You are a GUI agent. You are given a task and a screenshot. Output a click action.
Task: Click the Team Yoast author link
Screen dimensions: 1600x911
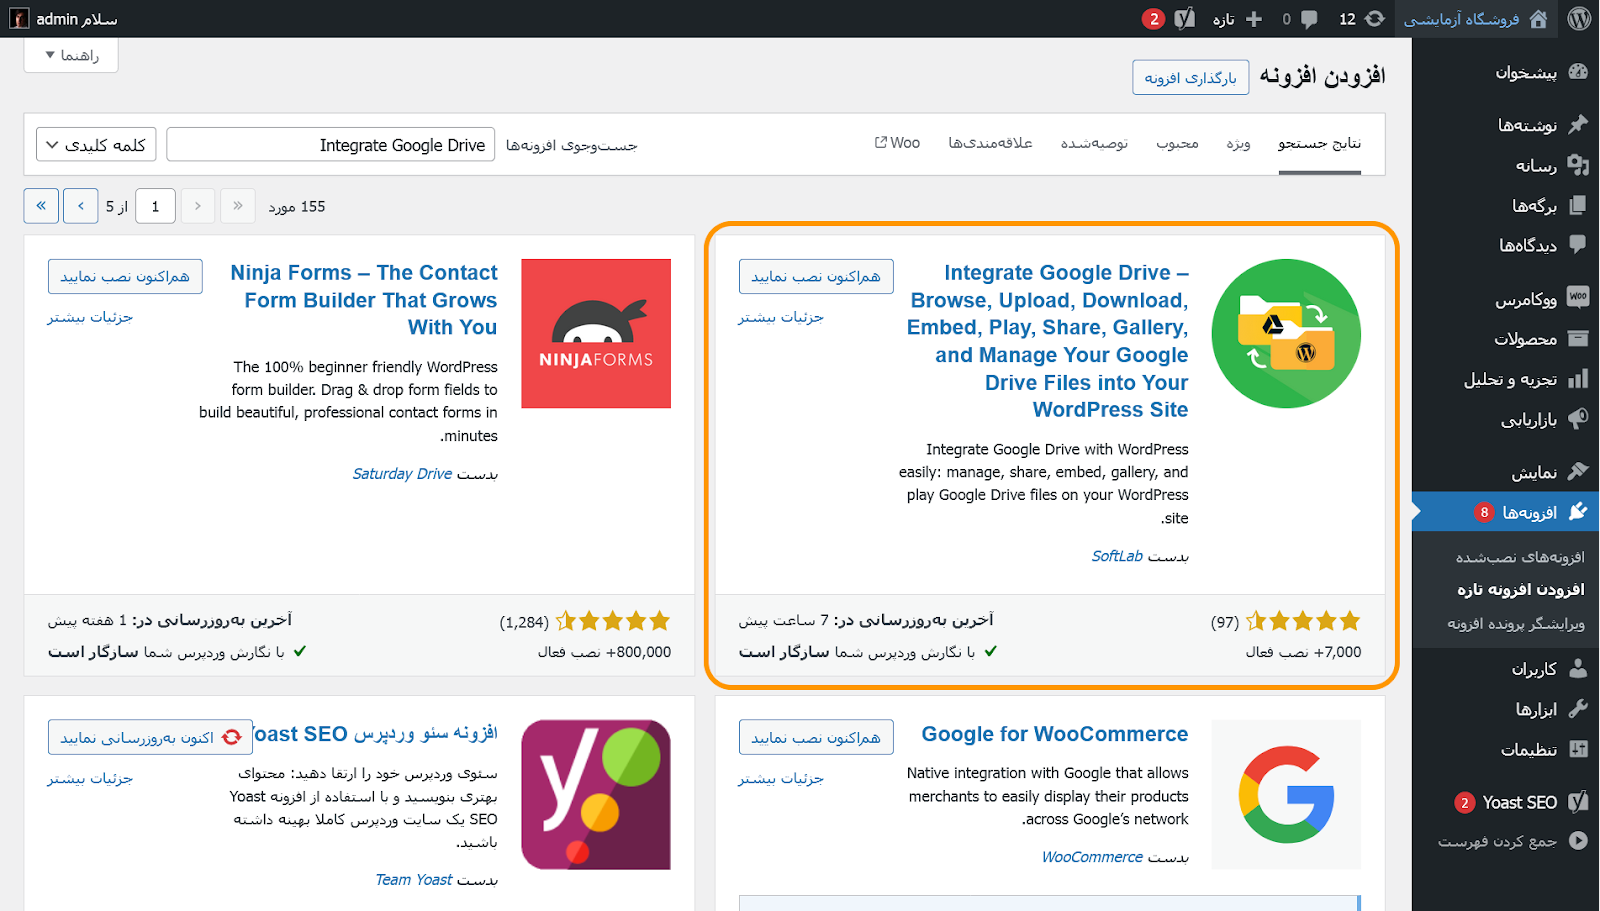coord(414,880)
